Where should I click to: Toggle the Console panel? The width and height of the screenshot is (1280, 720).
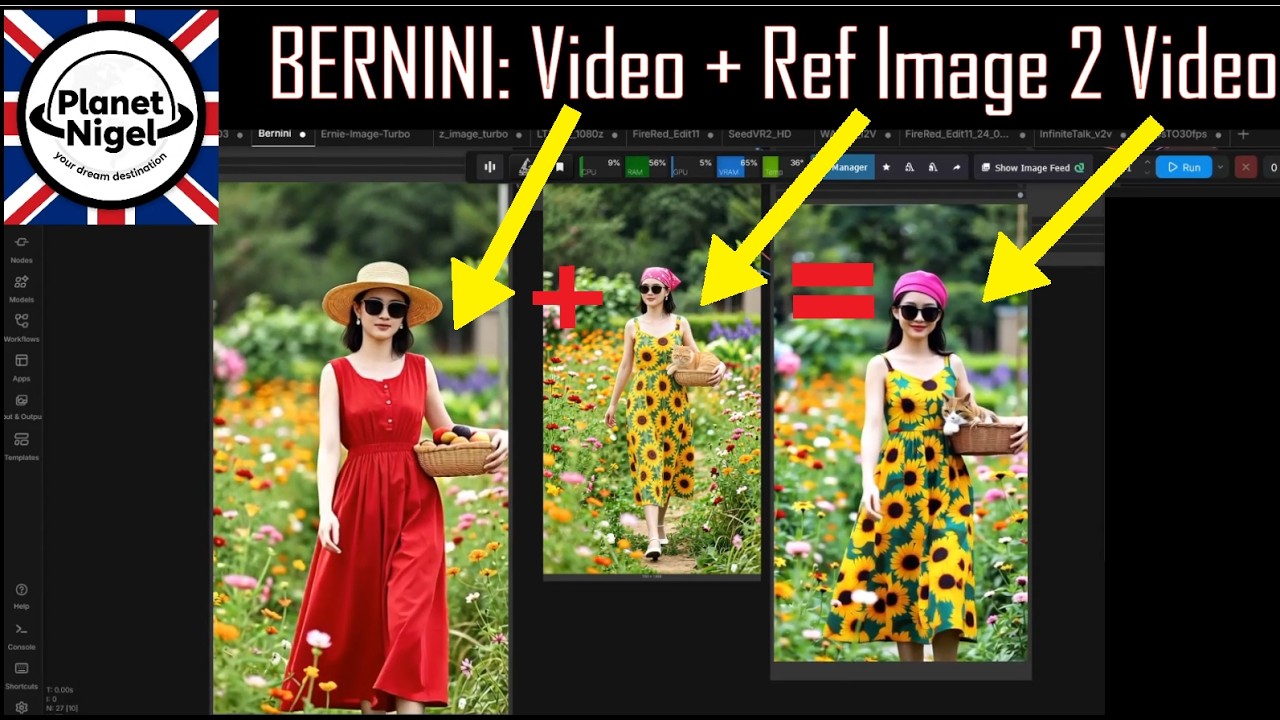21,636
